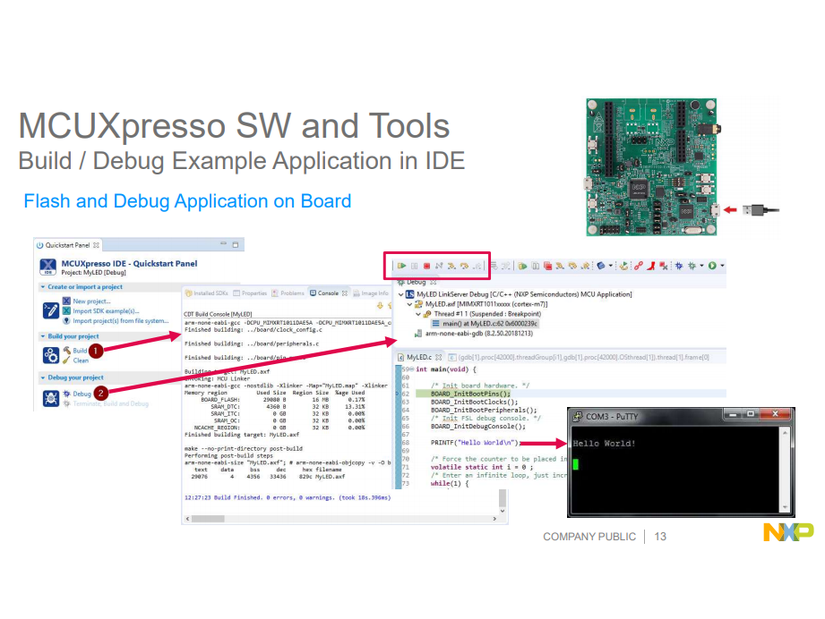Click the Terminate all debug sessions icon
The width and height of the screenshot is (825, 619).
tap(548, 266)
